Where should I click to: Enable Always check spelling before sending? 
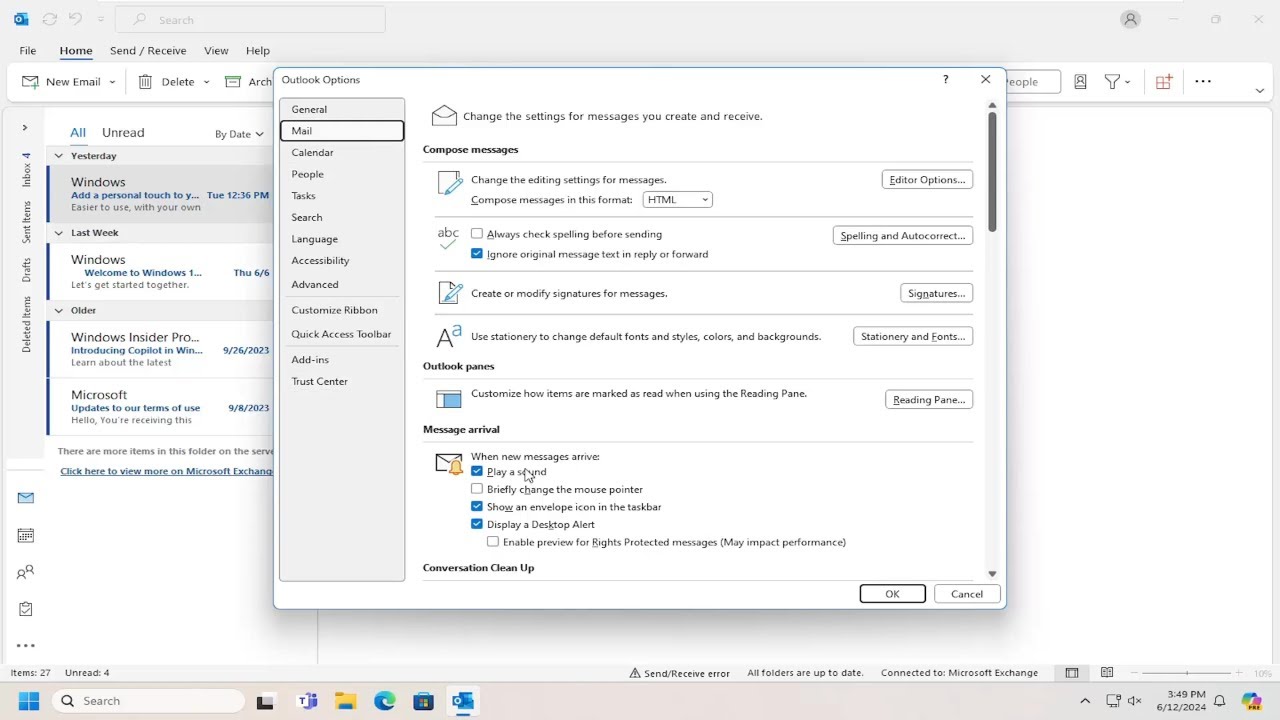477,234
